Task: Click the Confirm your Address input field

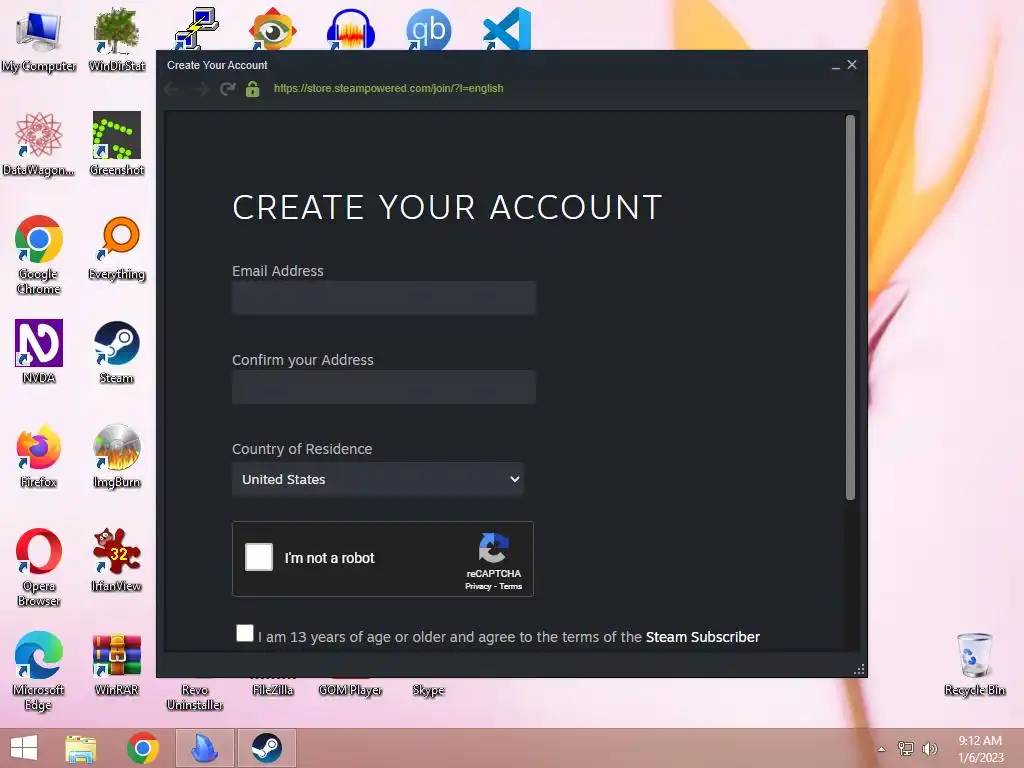Action: pos(384,387)
